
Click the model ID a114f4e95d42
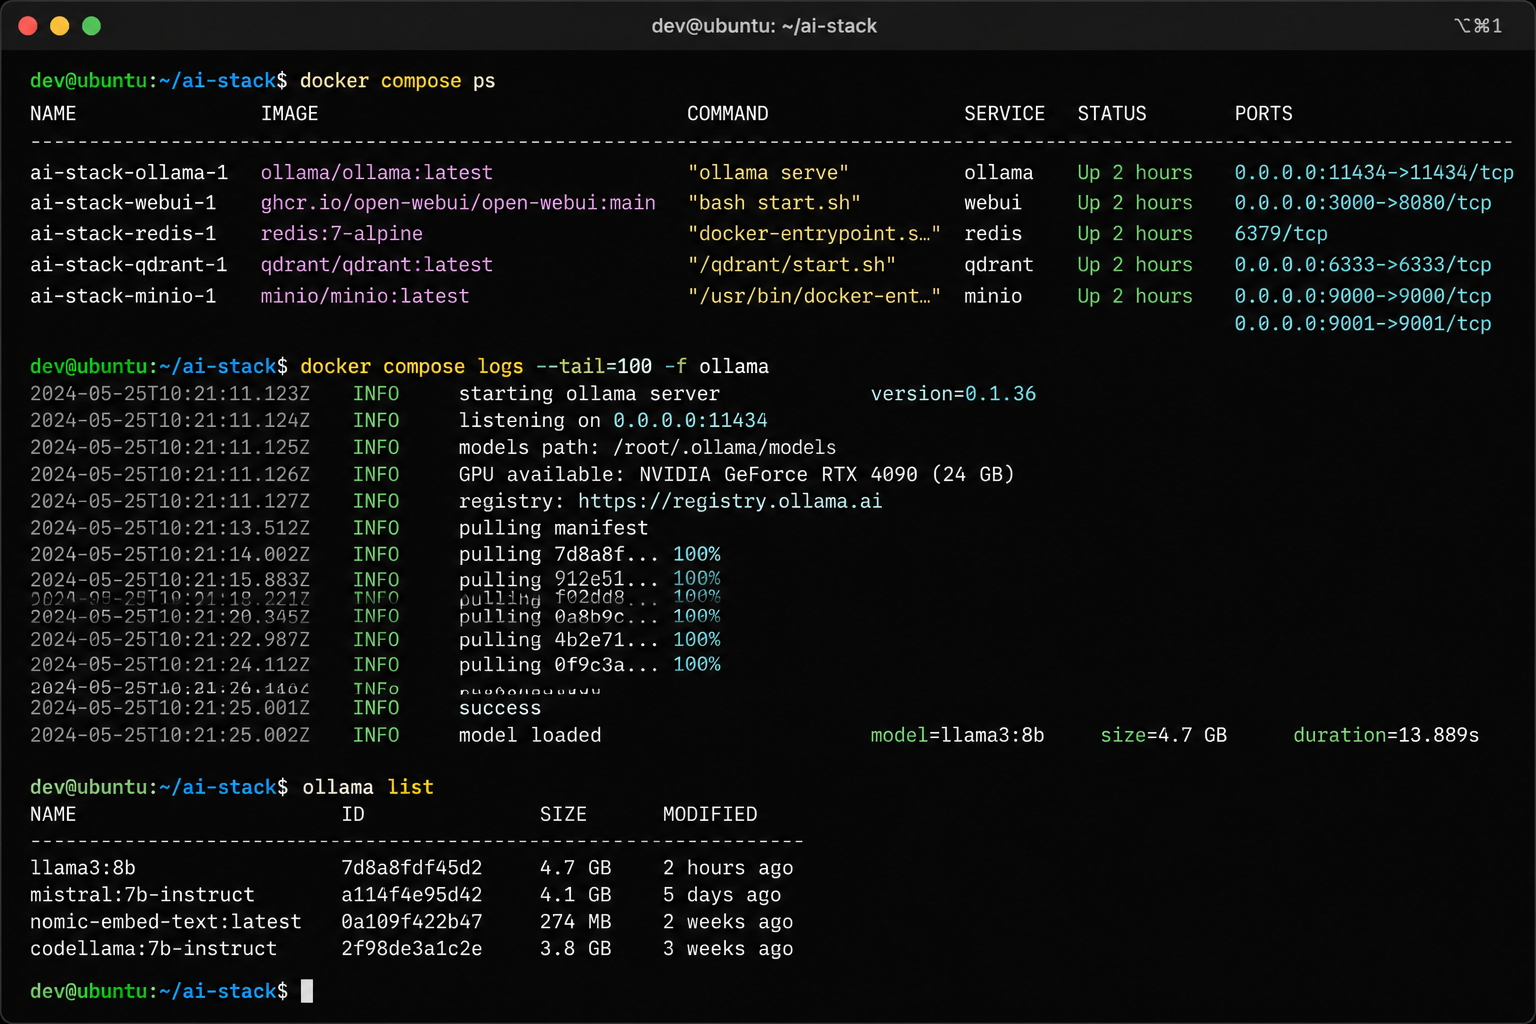tap(412, 895)
